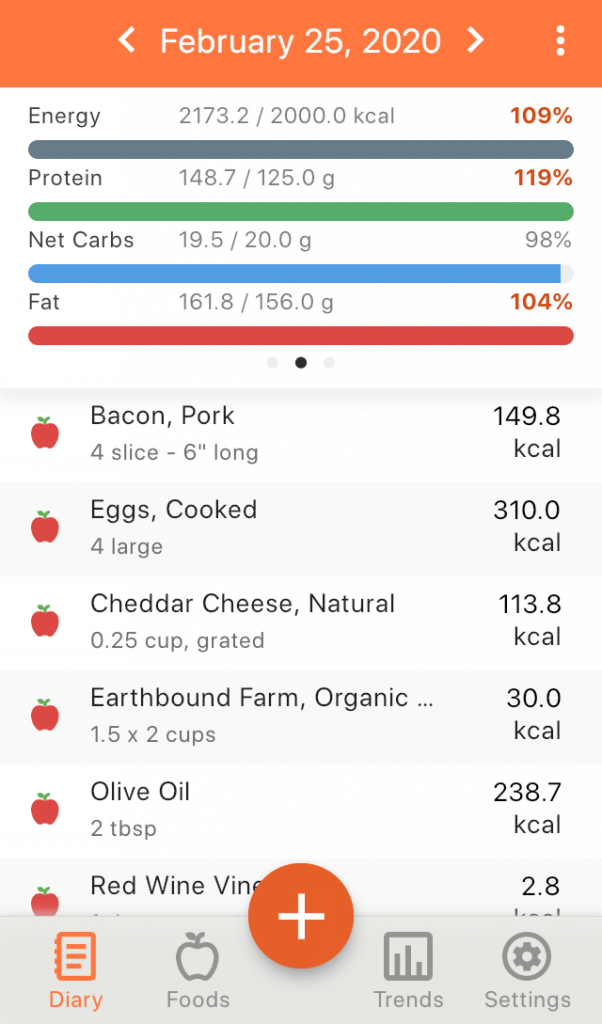Open the Olive Oil 2 tbsp entry
The image size is (602, 1024).
[x=301, y=810]
